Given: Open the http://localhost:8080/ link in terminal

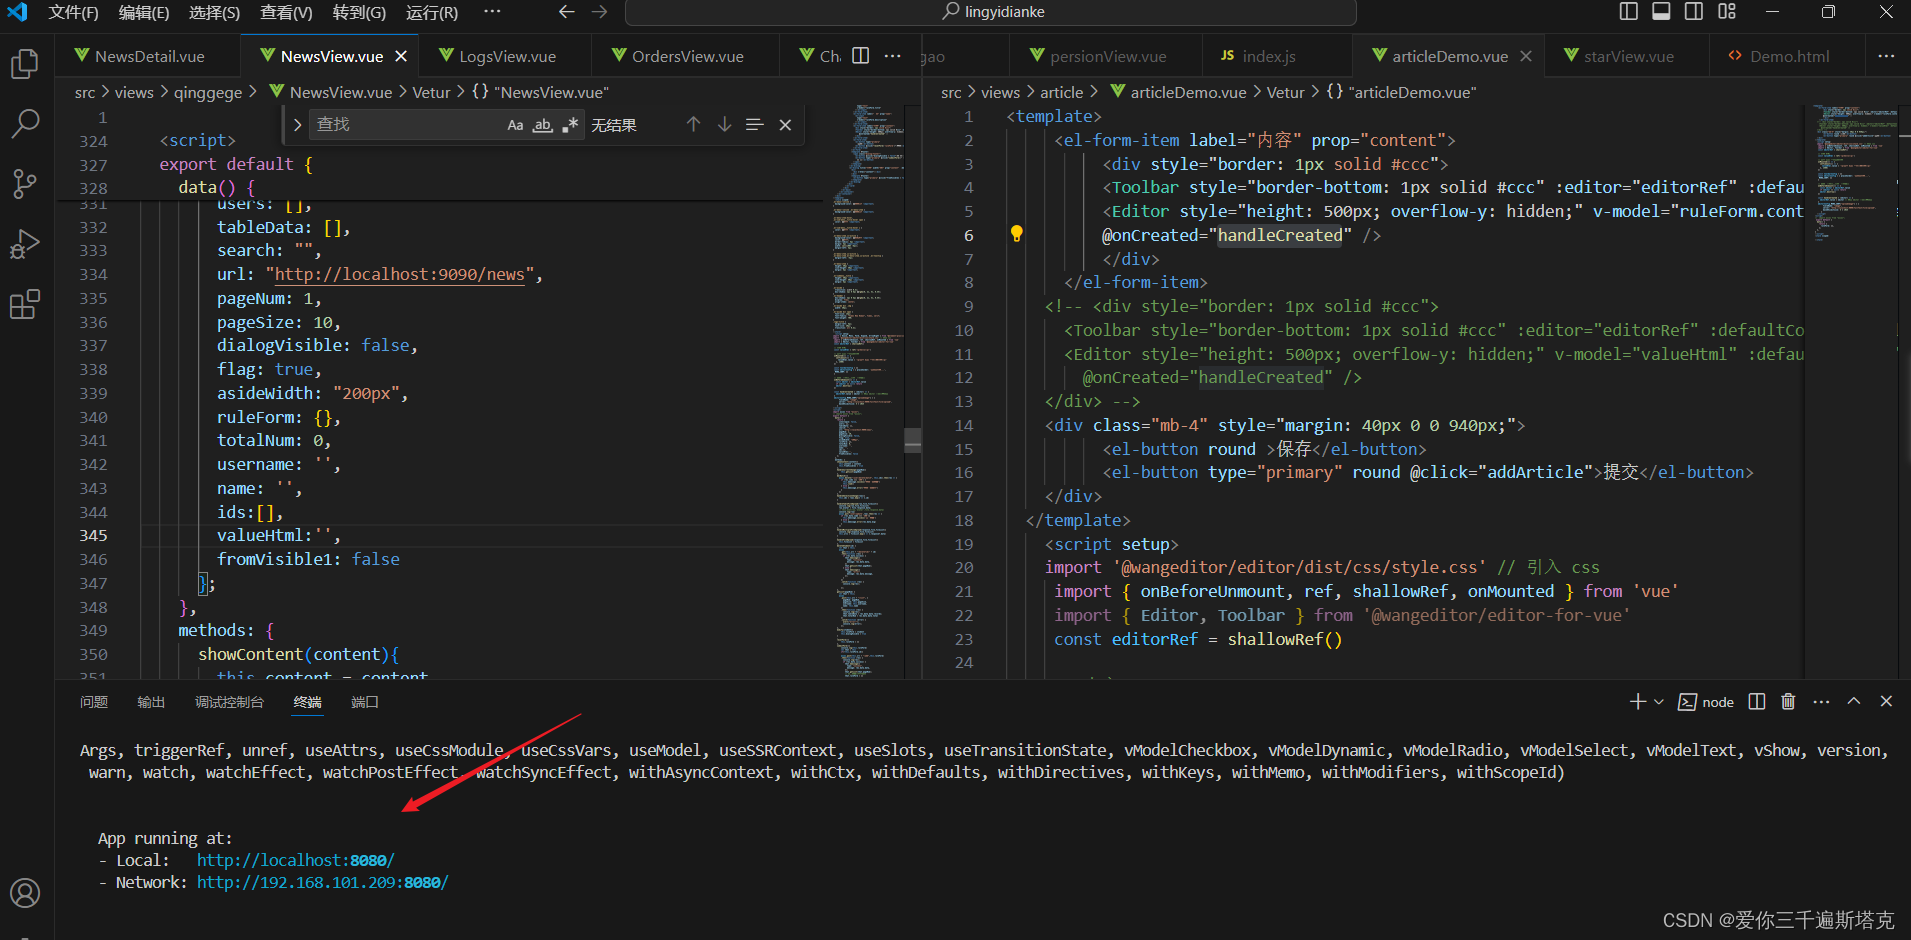Looking at the screenshot, I should point(294,859).
